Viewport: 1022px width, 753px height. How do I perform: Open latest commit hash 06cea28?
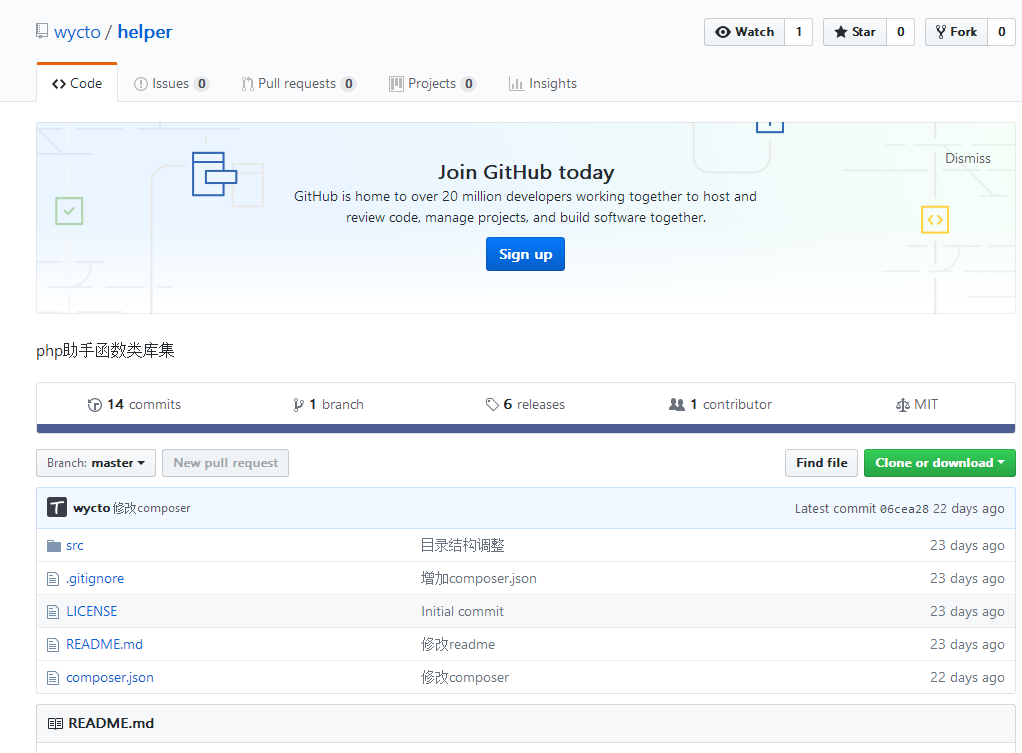click(904, 509)
